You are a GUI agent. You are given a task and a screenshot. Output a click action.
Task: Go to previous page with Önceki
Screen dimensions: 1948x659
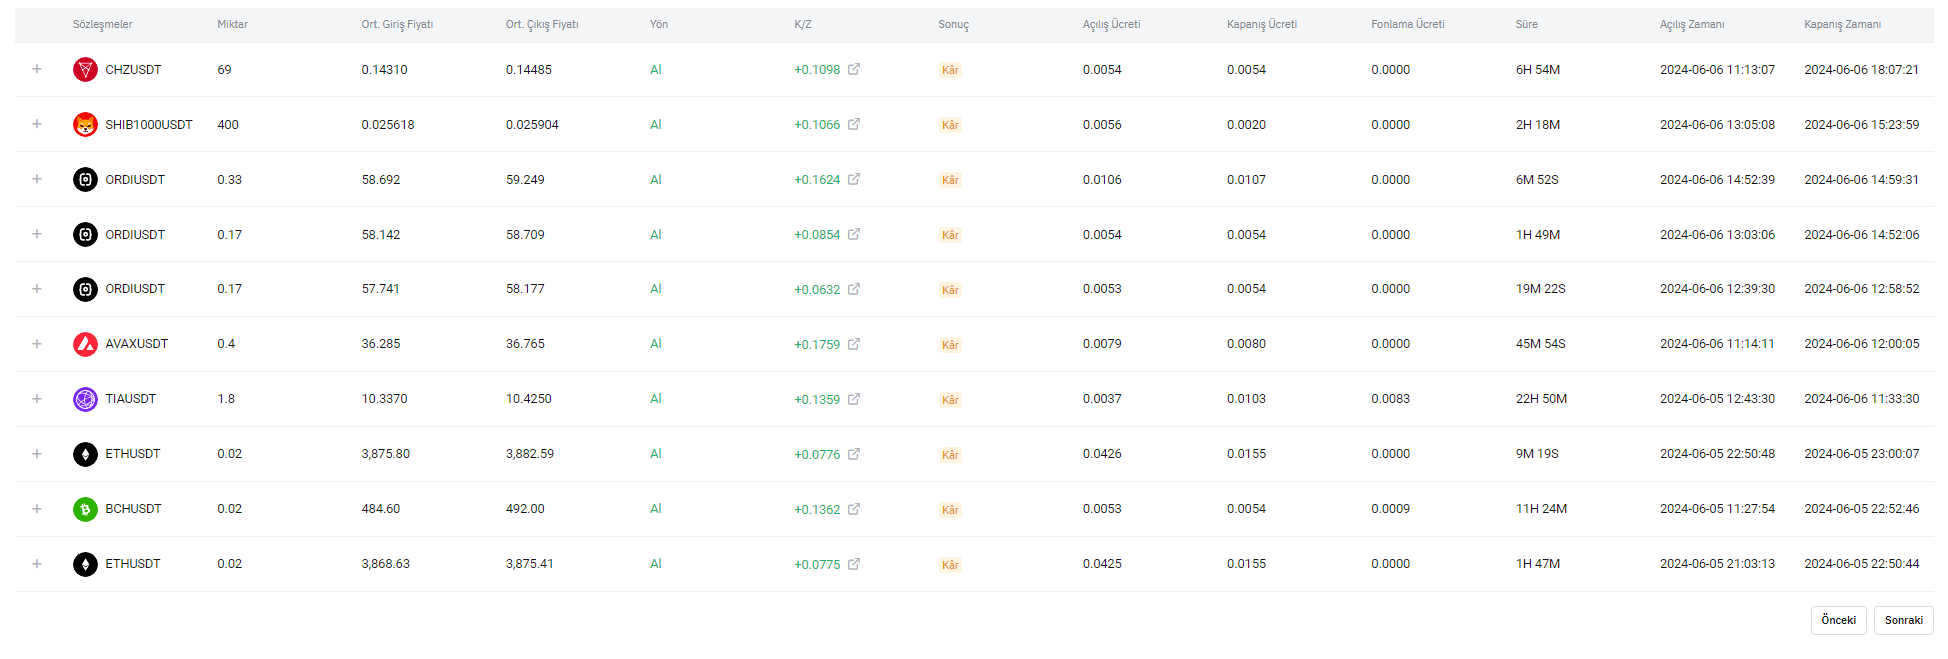tap(1838, 620)
